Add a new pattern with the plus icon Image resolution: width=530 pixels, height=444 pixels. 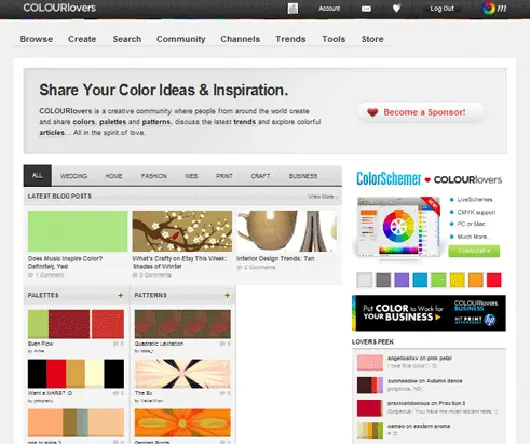227,295
